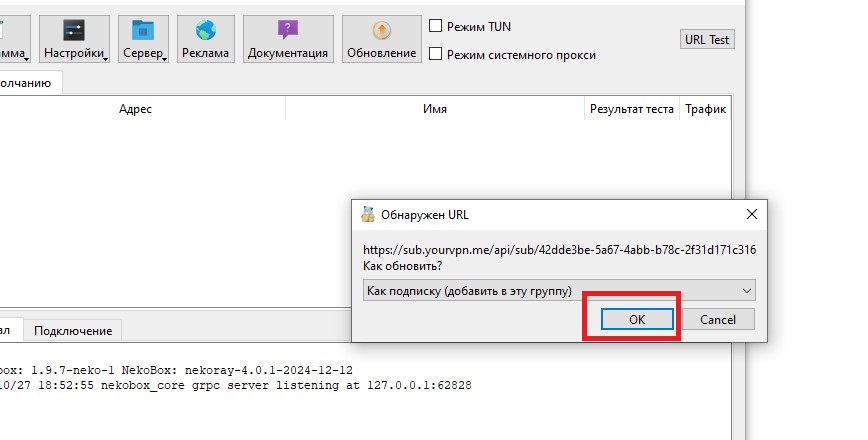Toggle Режим системного прокси checkbox
Image resolution: width=868 pixels, height=440 pixels.
click(x=435, y=55)
